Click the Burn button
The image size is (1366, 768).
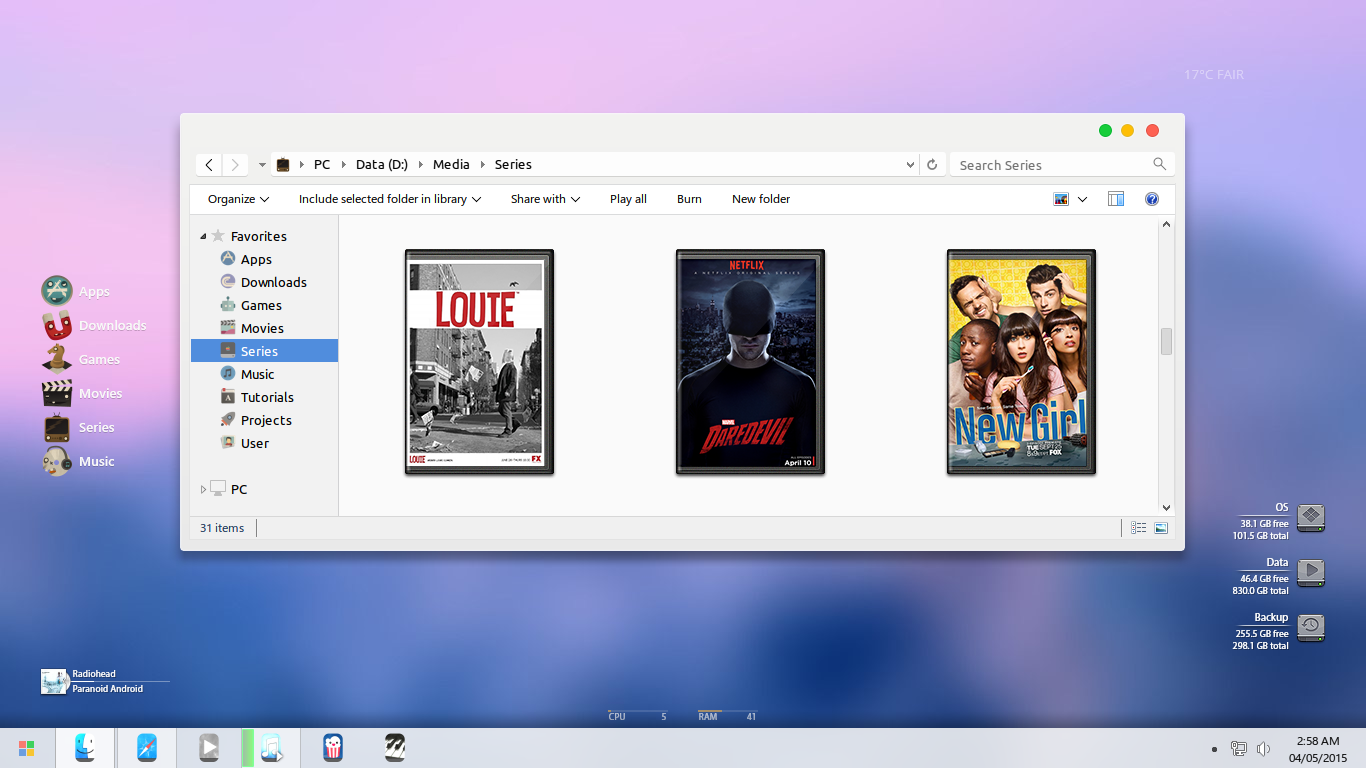coord(689,199)
